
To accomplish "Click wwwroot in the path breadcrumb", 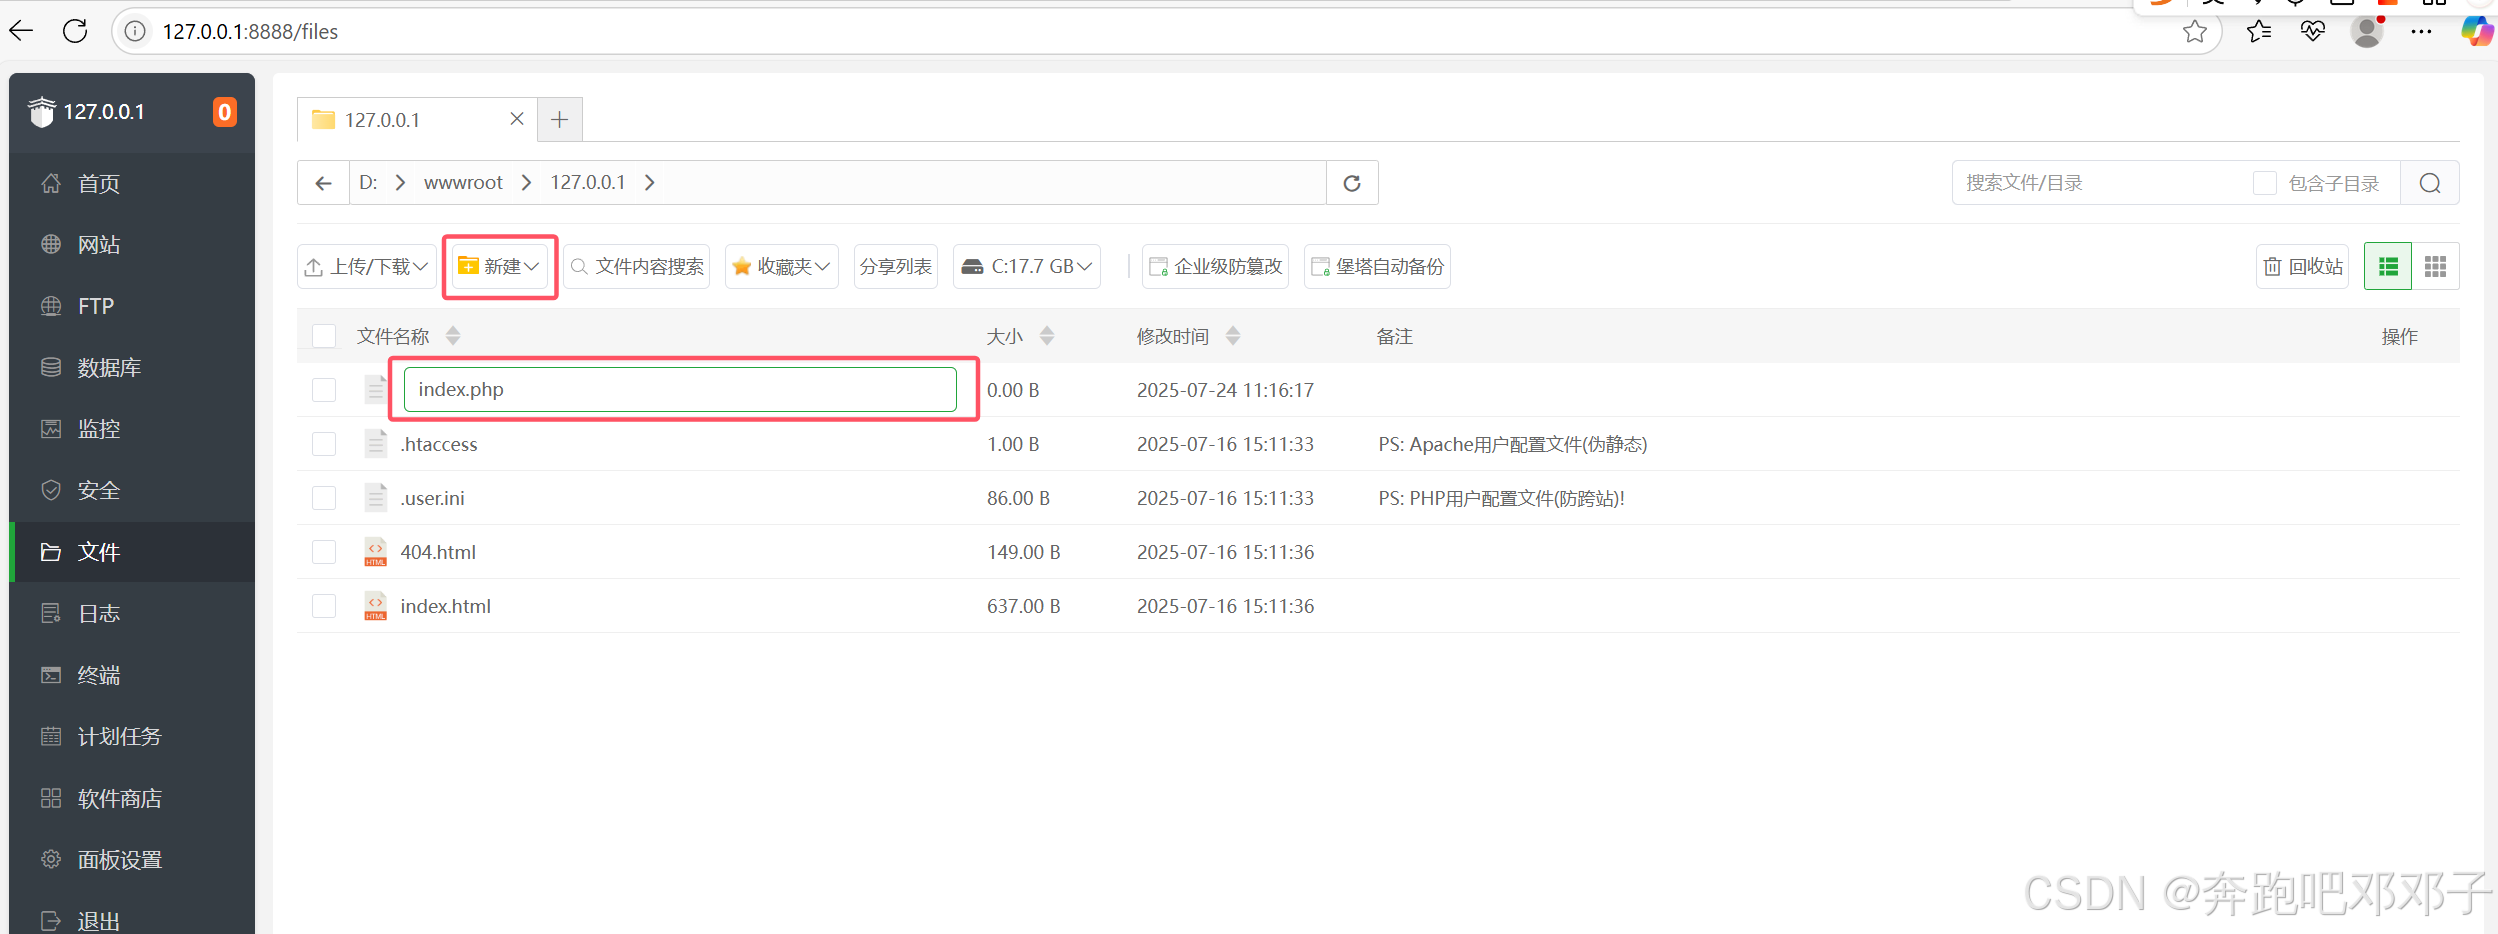I will [x=463, y=183].
